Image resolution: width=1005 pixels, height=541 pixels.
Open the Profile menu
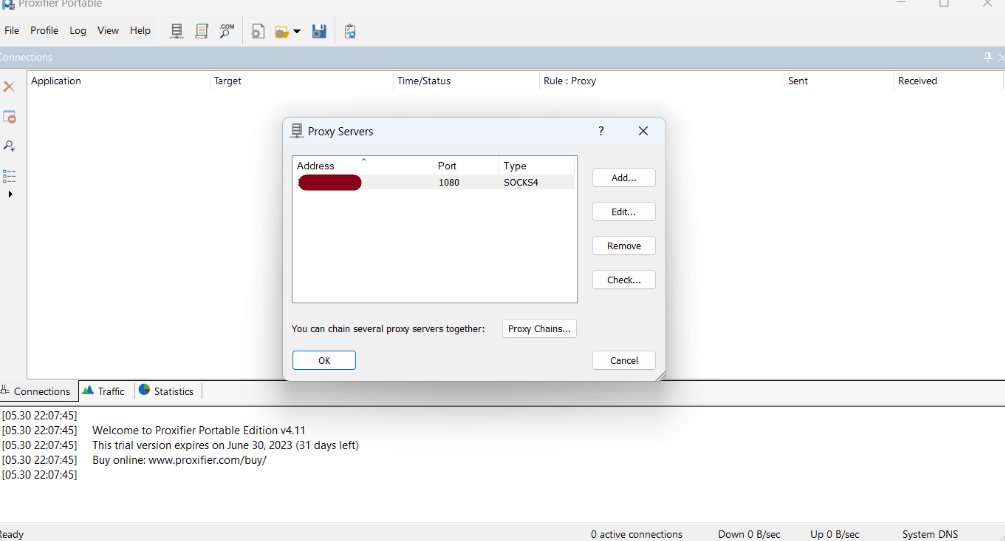[44, 31]
